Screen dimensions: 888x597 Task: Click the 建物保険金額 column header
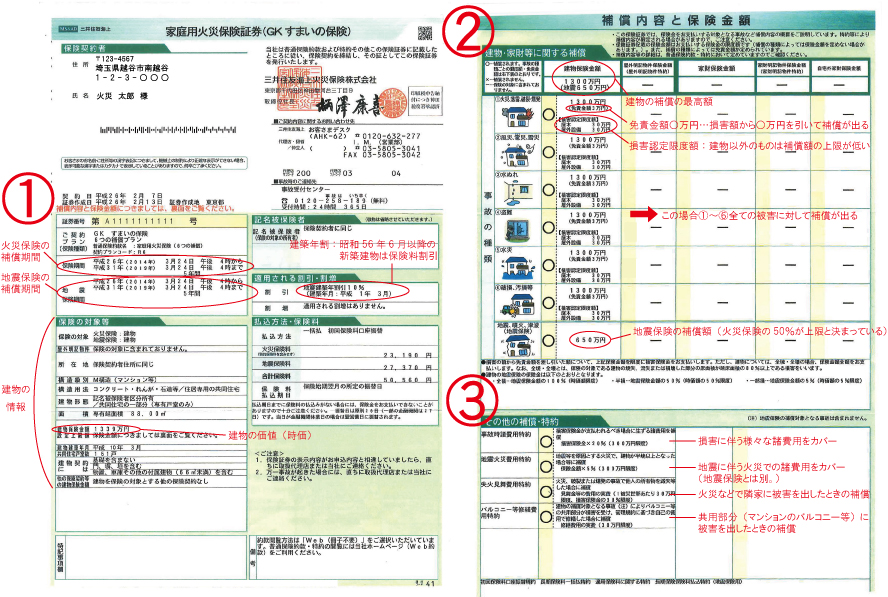point(583,68)
